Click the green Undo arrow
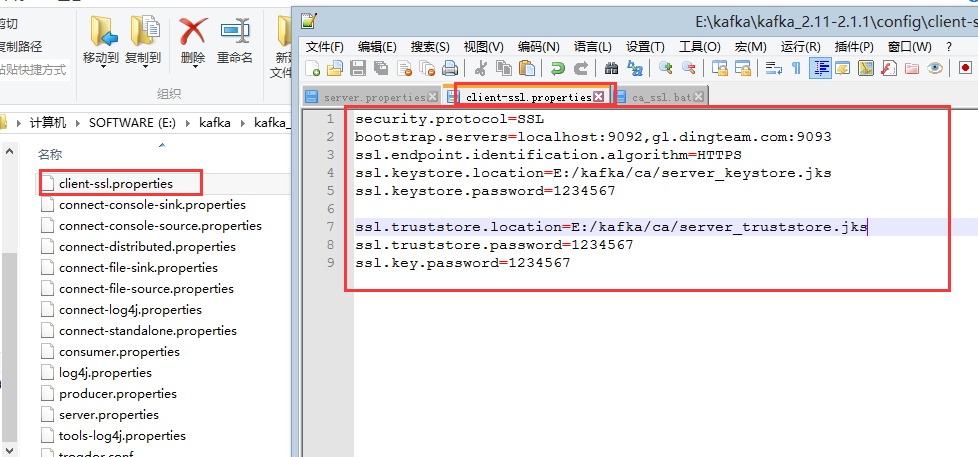The width and height of the screenshot is (978, 457). [558, 69]
